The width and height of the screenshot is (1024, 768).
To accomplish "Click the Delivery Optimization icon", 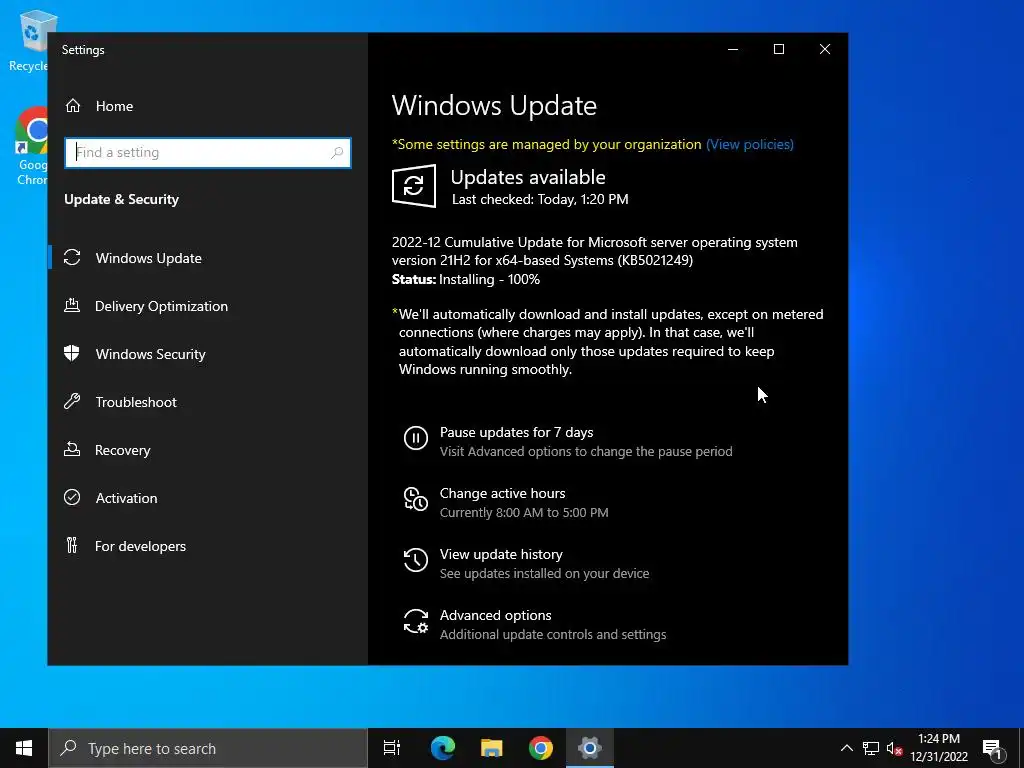I will click(x=72, y=305).
